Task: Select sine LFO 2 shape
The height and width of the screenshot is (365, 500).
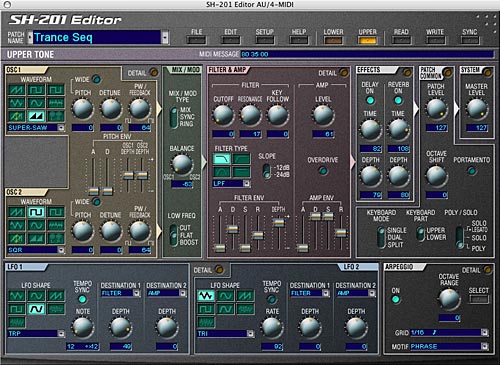Action: coord(225,296)
